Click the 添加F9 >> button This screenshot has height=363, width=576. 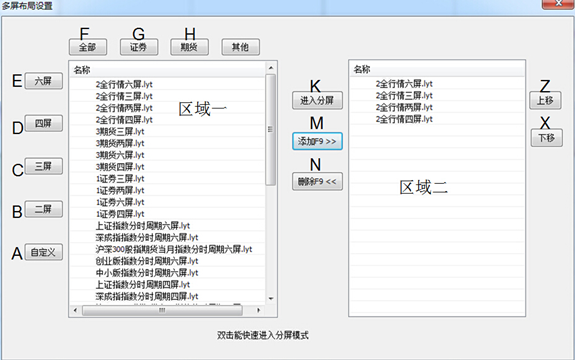[x=317, y=141]
